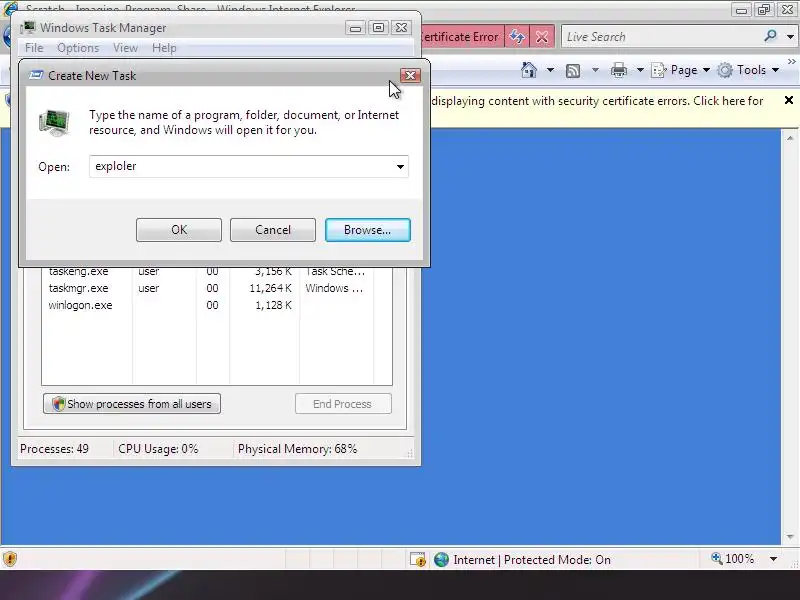Click Physical Memory: 68% status entry

pyautogui.click(x=297, y=449)
